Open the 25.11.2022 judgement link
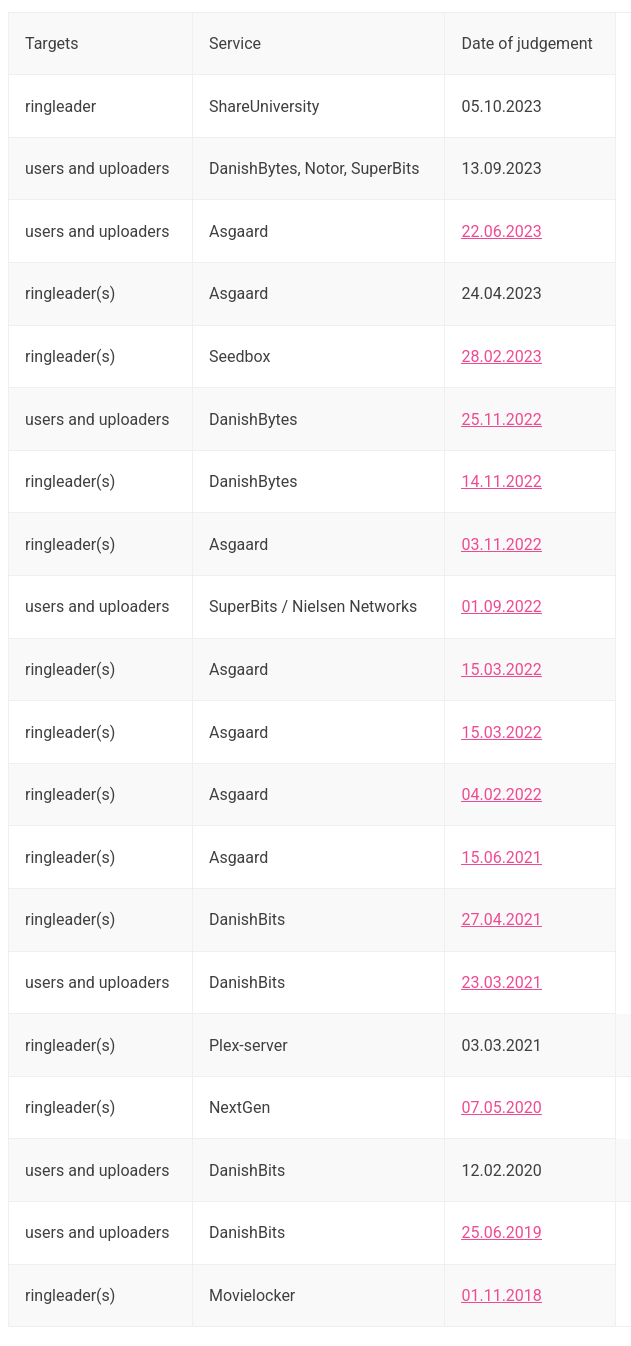Image resolution: width=631 pixels, height=1346 pixels. pos(501,419)
